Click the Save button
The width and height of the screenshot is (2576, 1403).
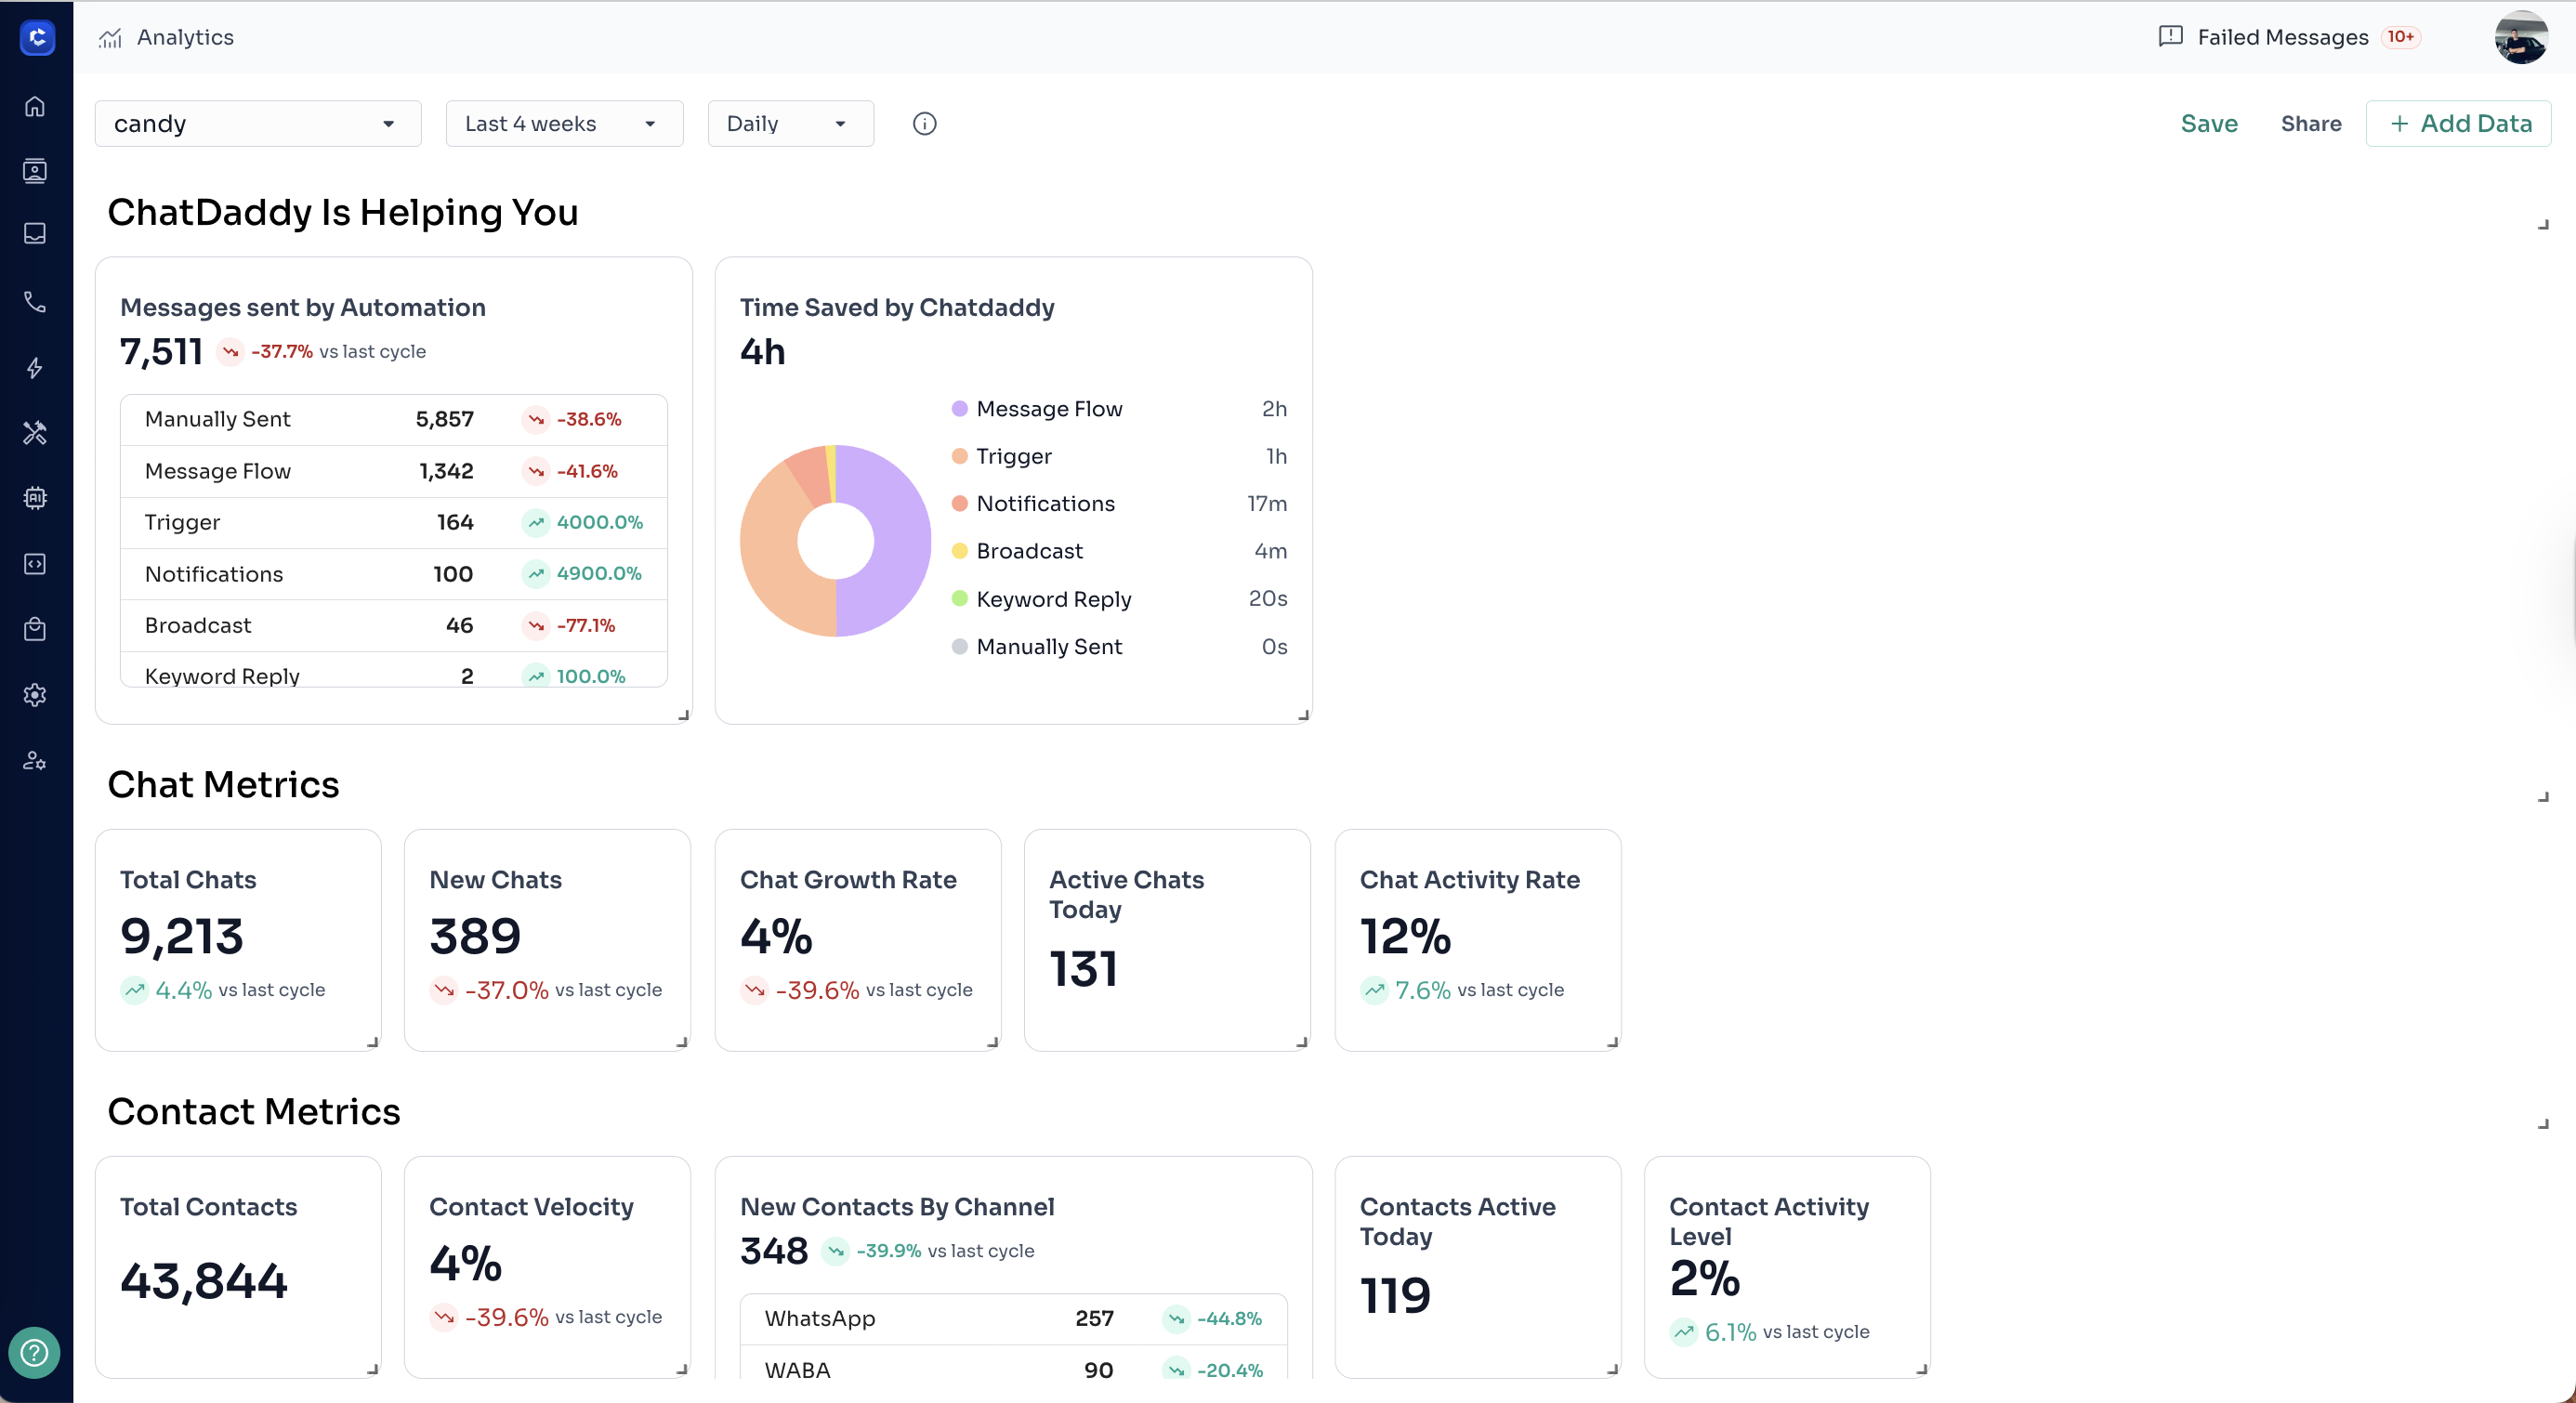[2209, 124]
